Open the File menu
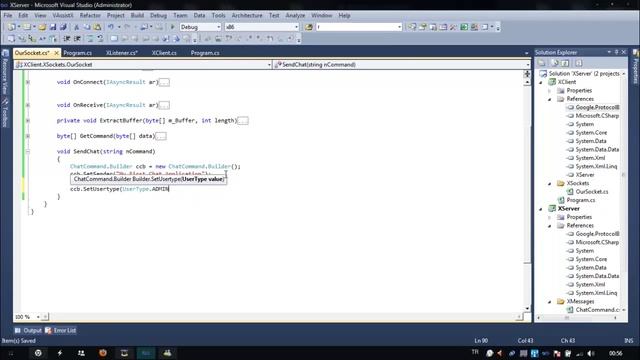Viewport: 640px width, 360px height. [x=8, y=16]
